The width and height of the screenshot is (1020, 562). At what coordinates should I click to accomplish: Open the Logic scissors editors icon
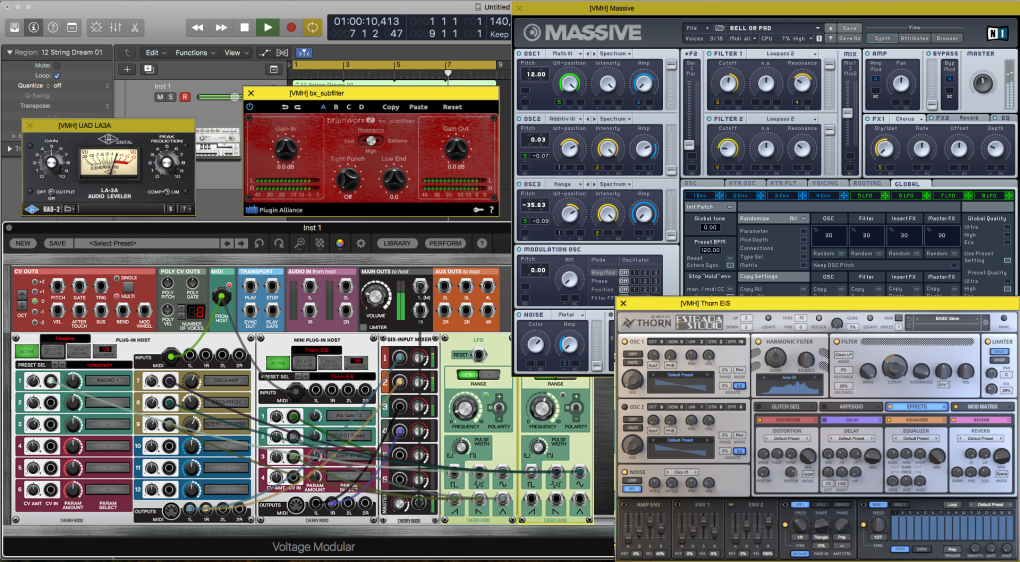coord(134,27)
